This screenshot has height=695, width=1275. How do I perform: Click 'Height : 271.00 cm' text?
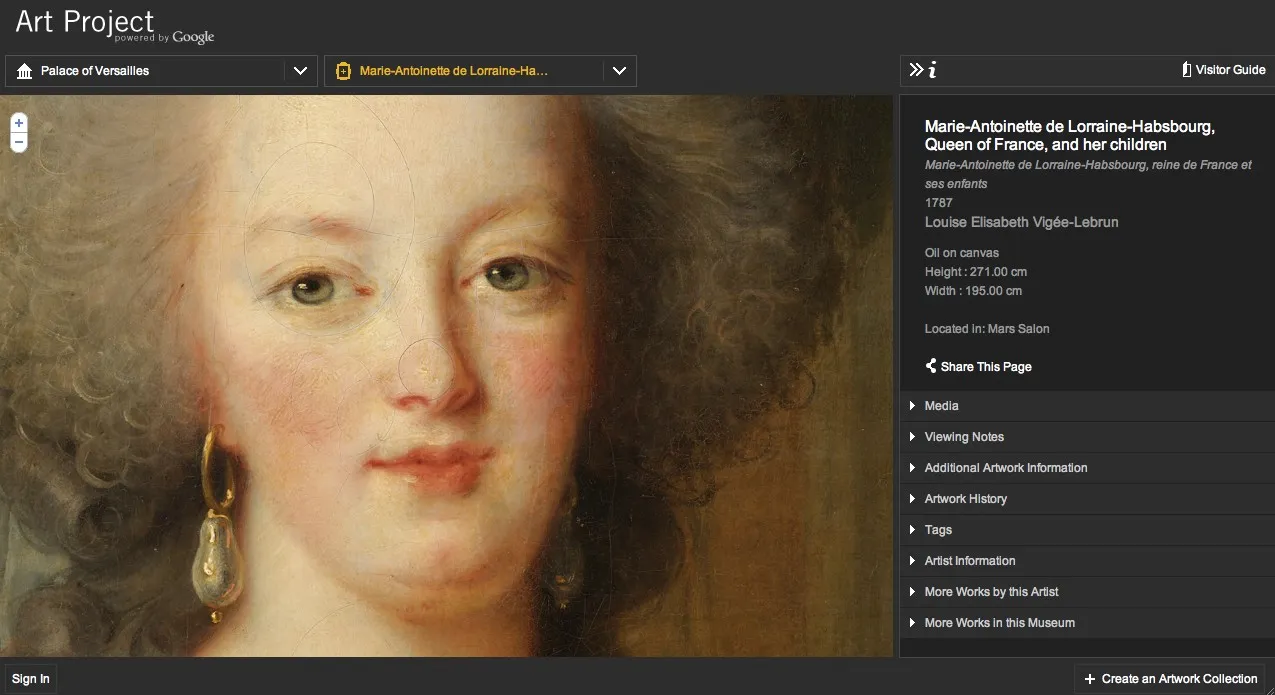pos(976,272)
